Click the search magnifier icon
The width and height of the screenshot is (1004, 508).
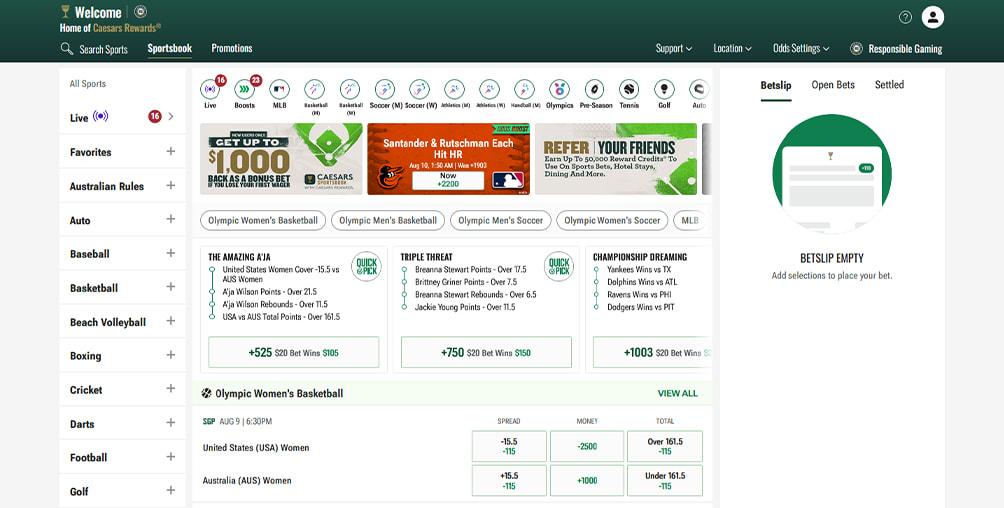(x=67, y=49)
